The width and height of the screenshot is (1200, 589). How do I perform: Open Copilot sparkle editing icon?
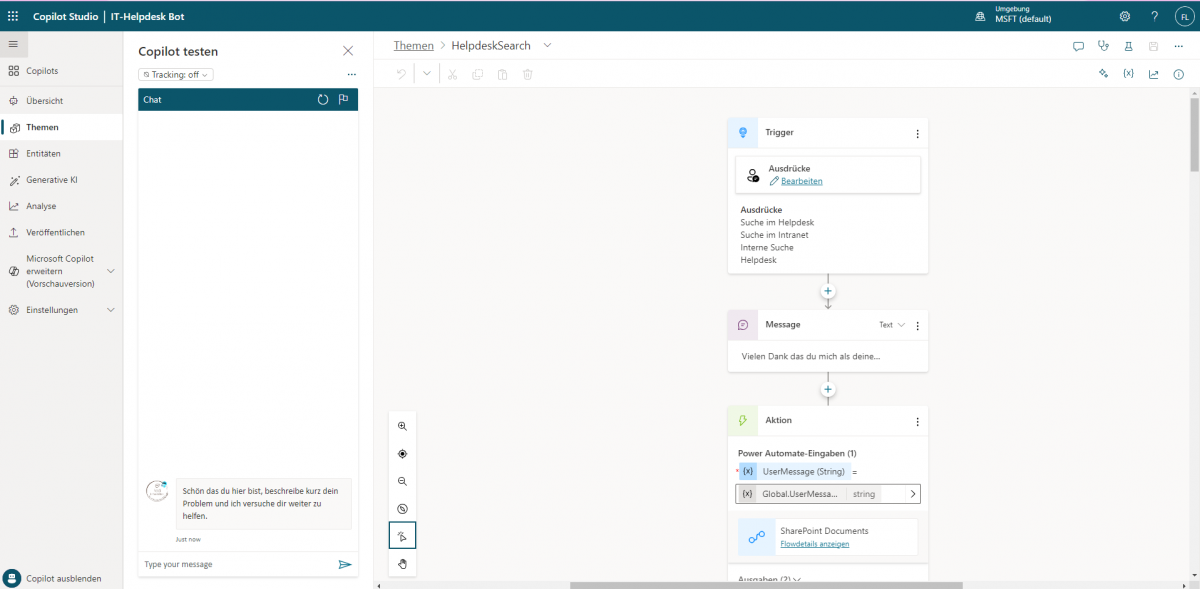coord(1104,74)
